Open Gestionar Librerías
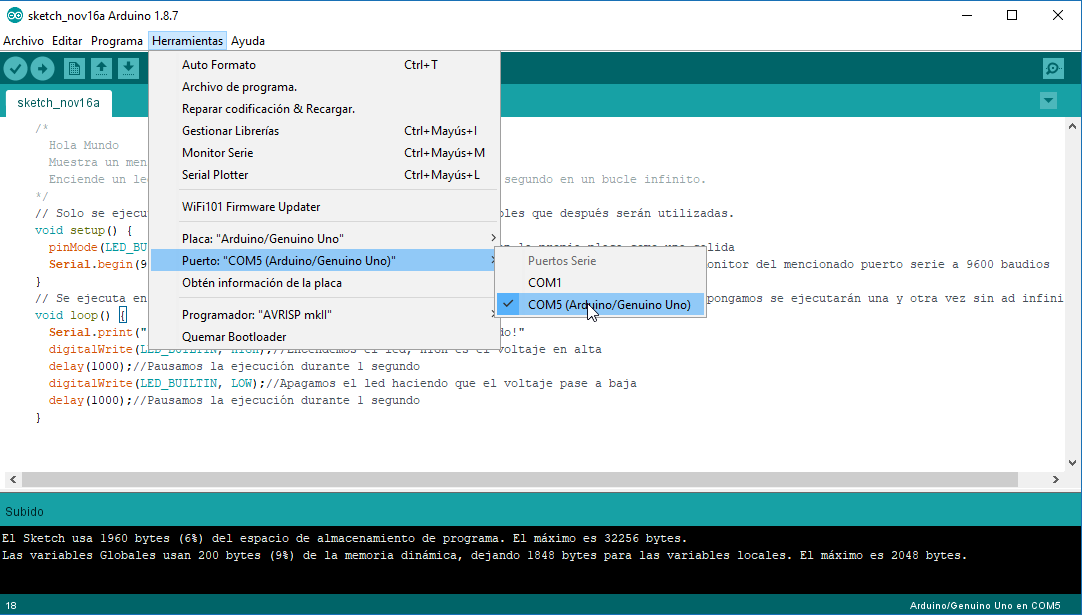 pos(324,131)
